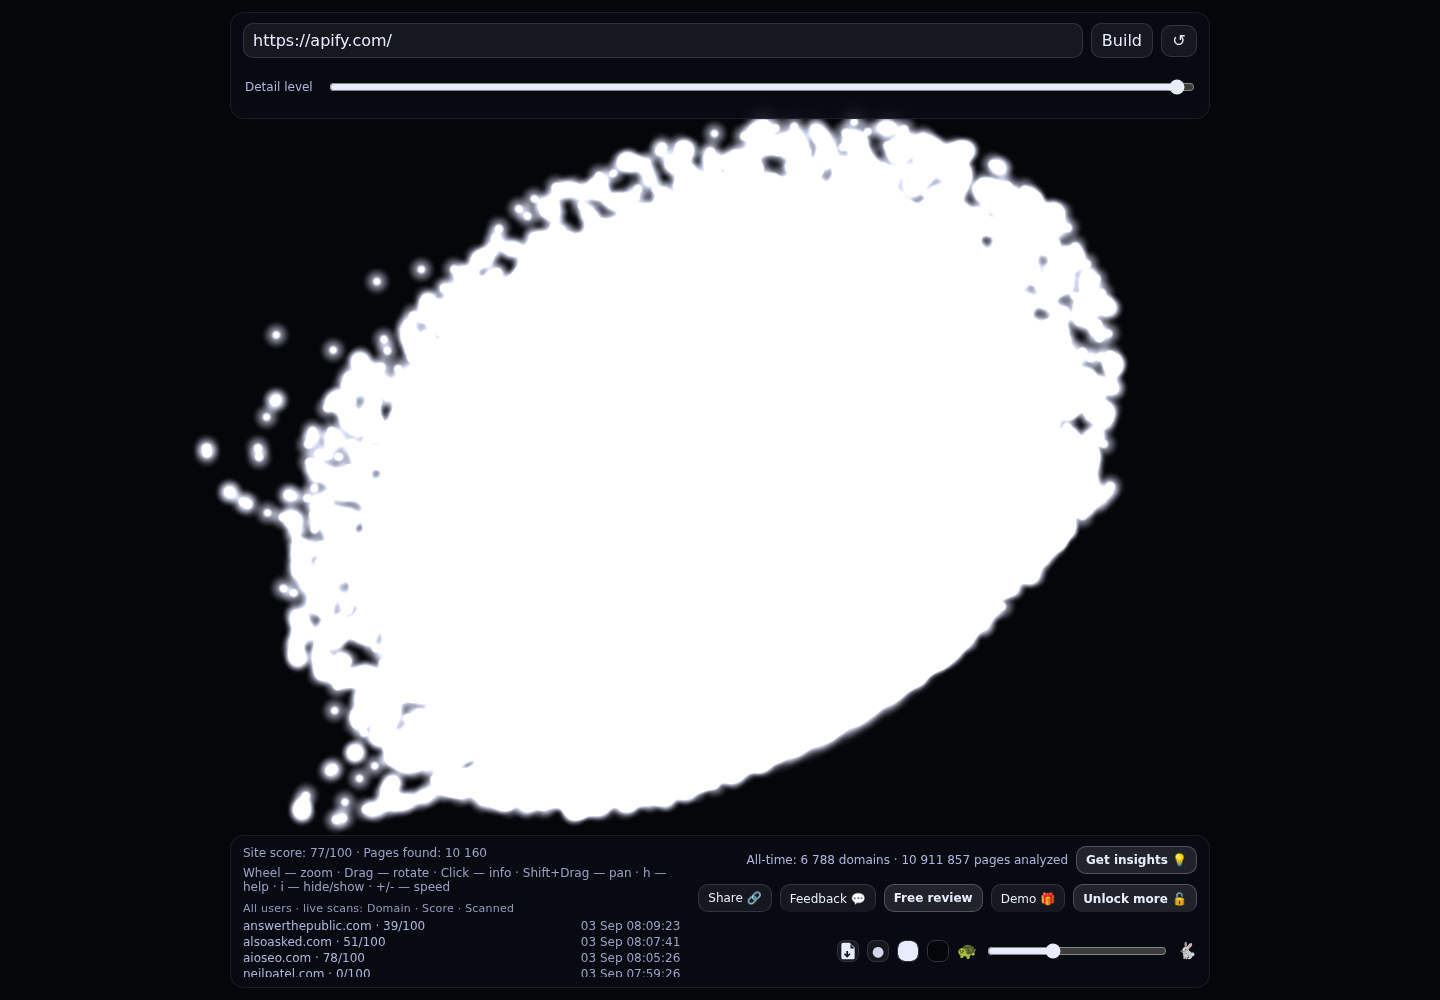Click the timestamp 03 Sep 08:05:26
Screen dimensions: 1440x1000
(x=630, y=958)
